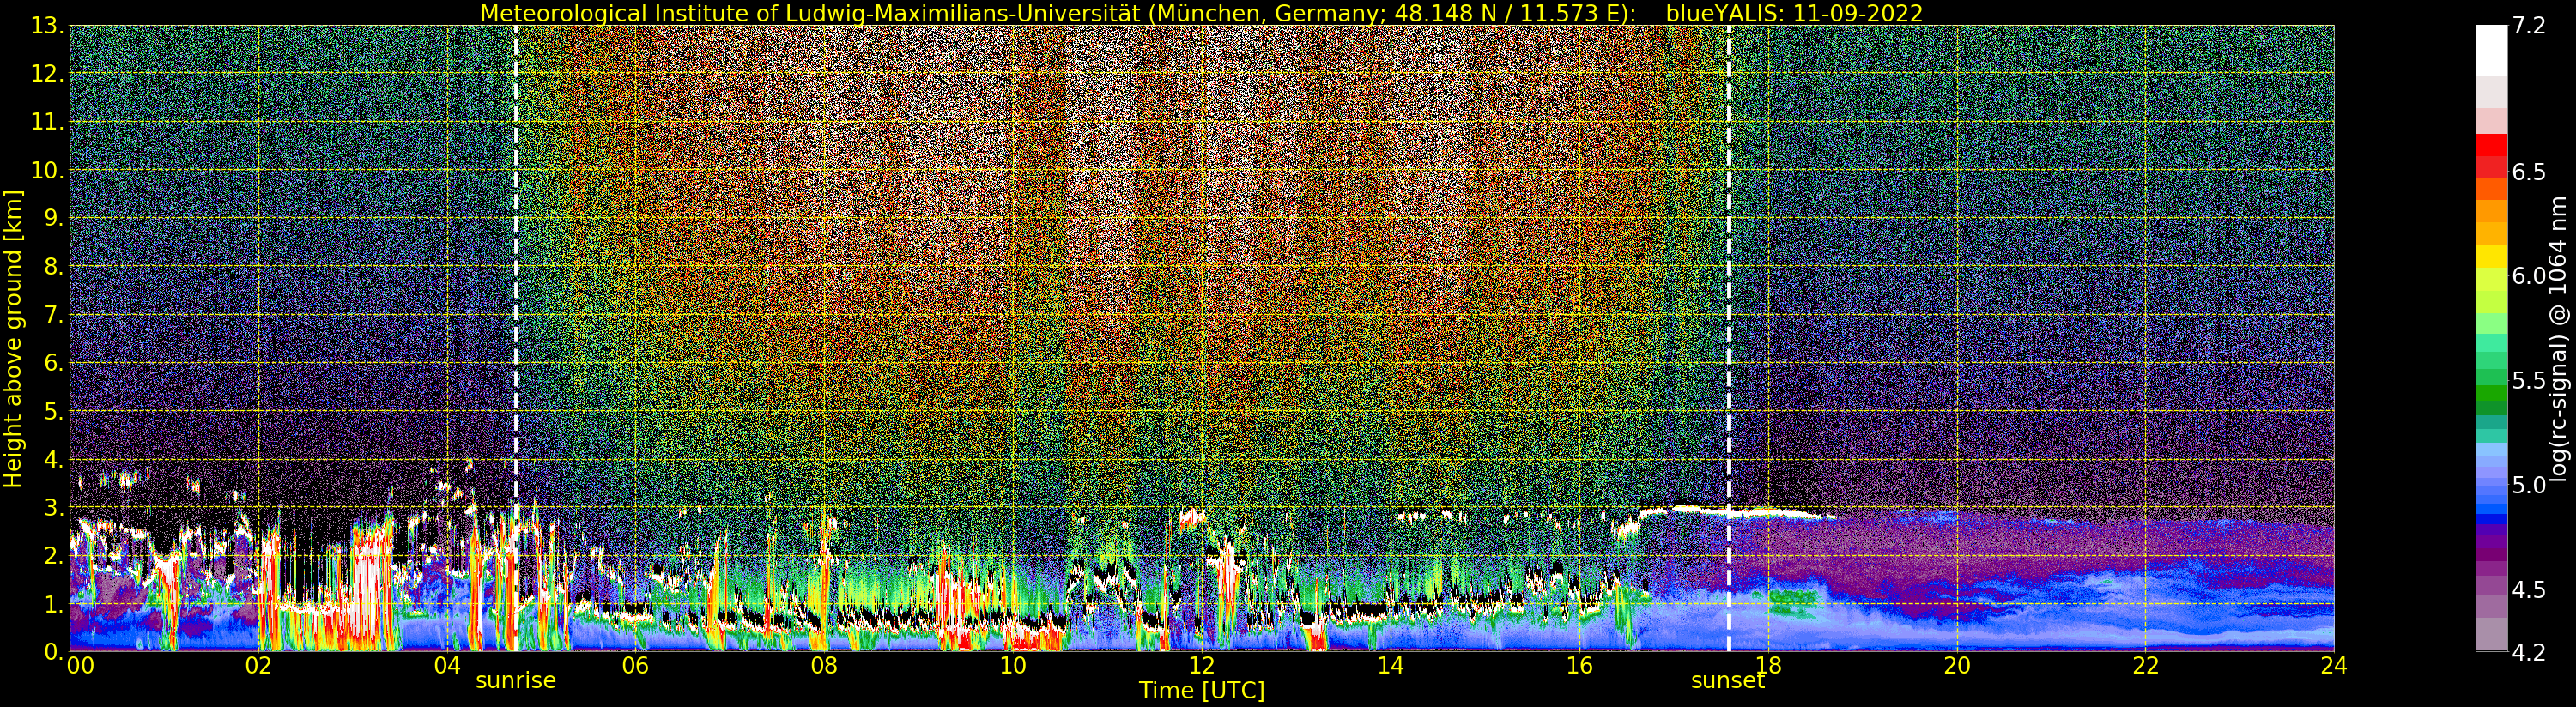Click time axis tick '10' on the time axis
Screen dimensions: 2576x707
click(x=1013, y=666)
